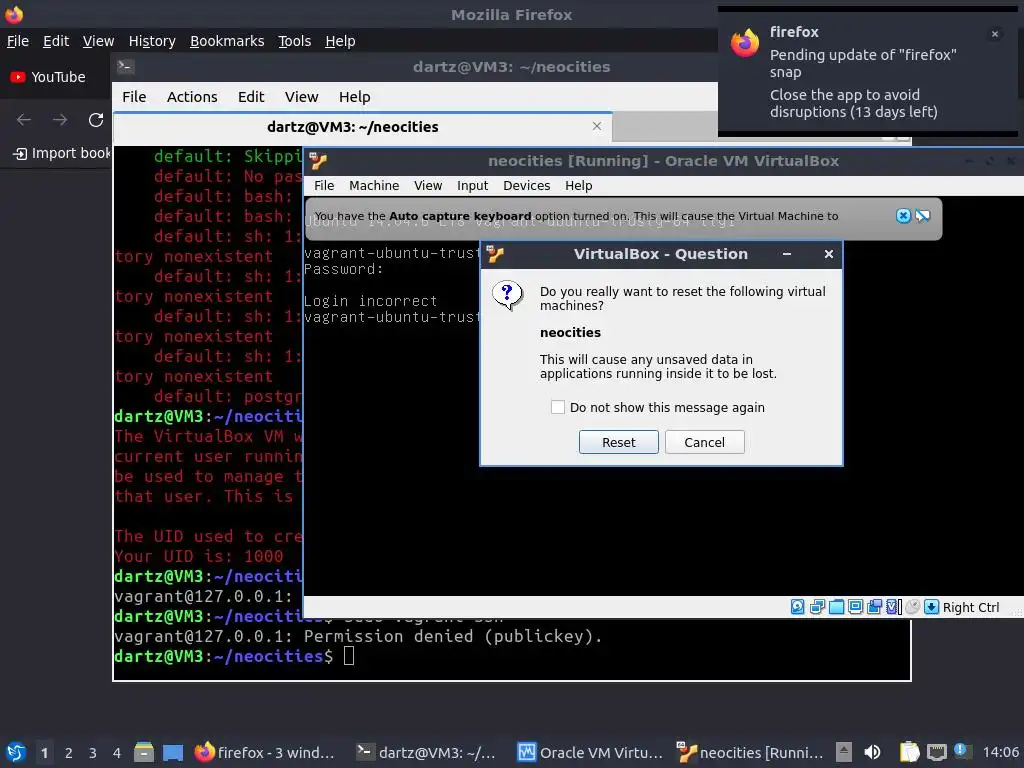The width and height of the screenshot is (1024, 768).
Task: Click the Cancel button in Question dialog
Action: 704,442
